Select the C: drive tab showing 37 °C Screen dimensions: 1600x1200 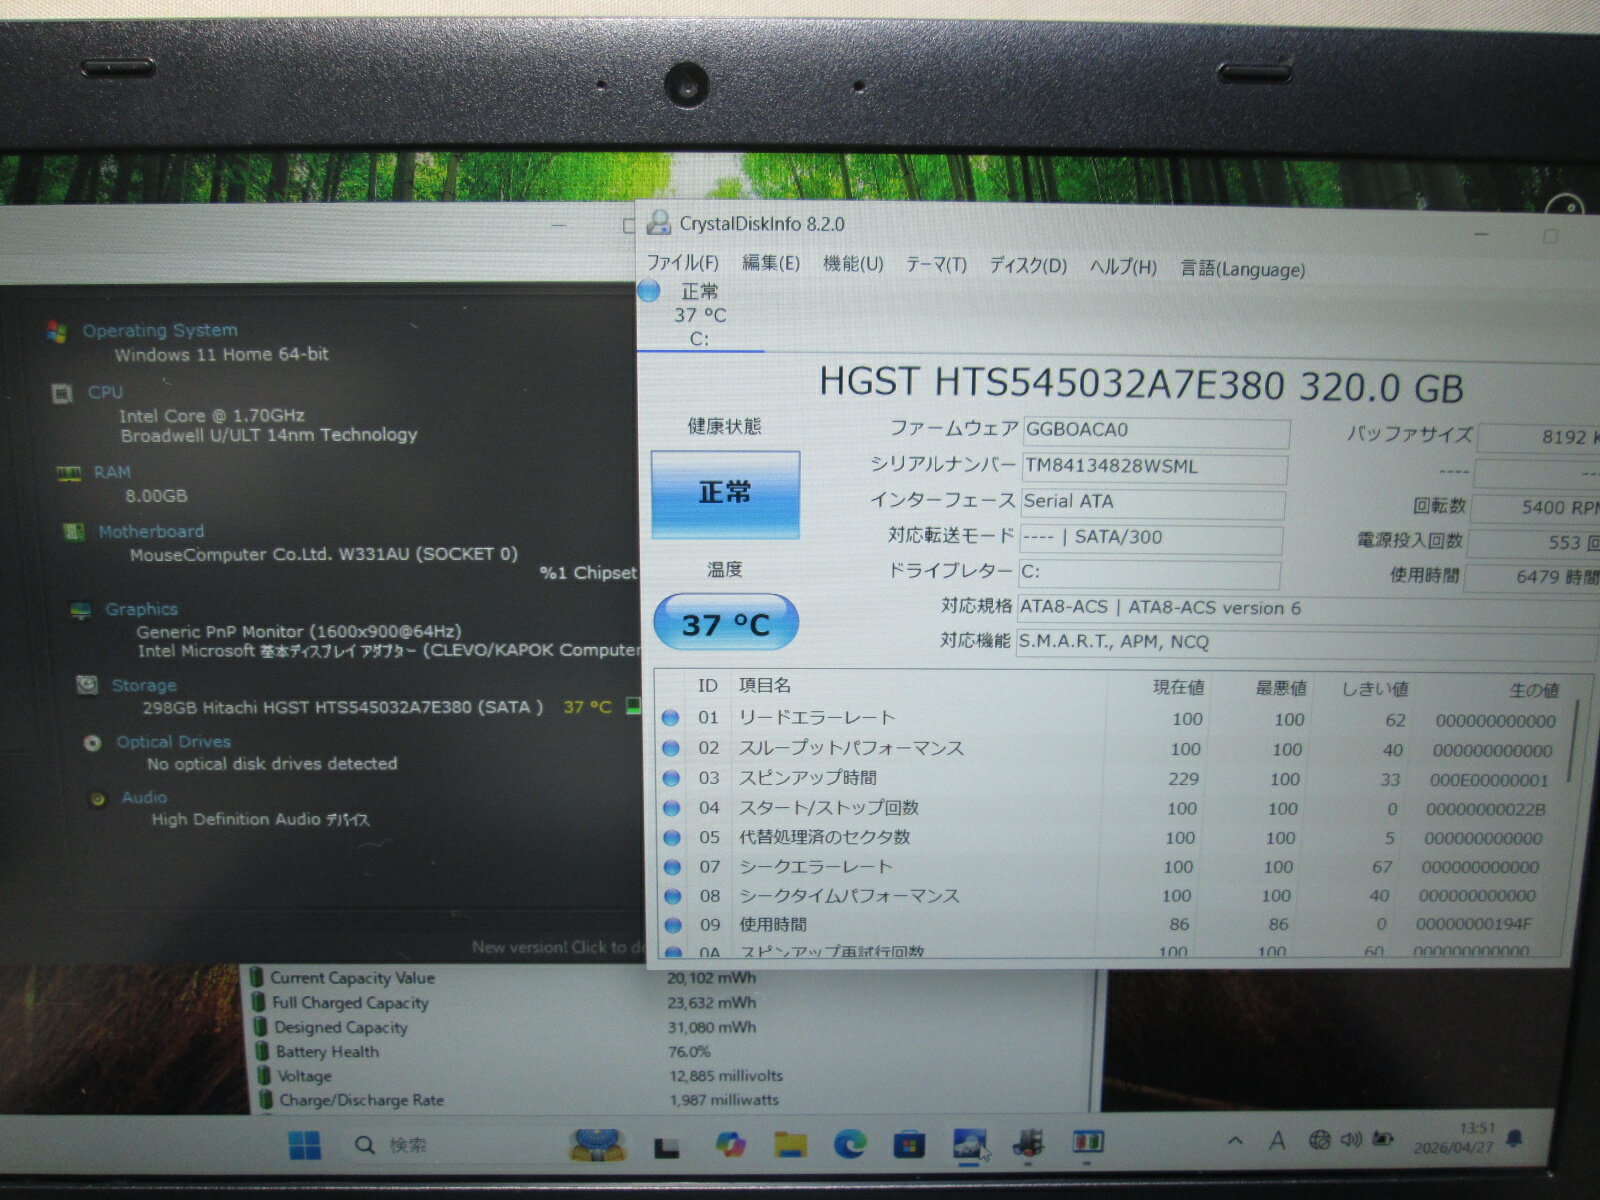point(700,315)
